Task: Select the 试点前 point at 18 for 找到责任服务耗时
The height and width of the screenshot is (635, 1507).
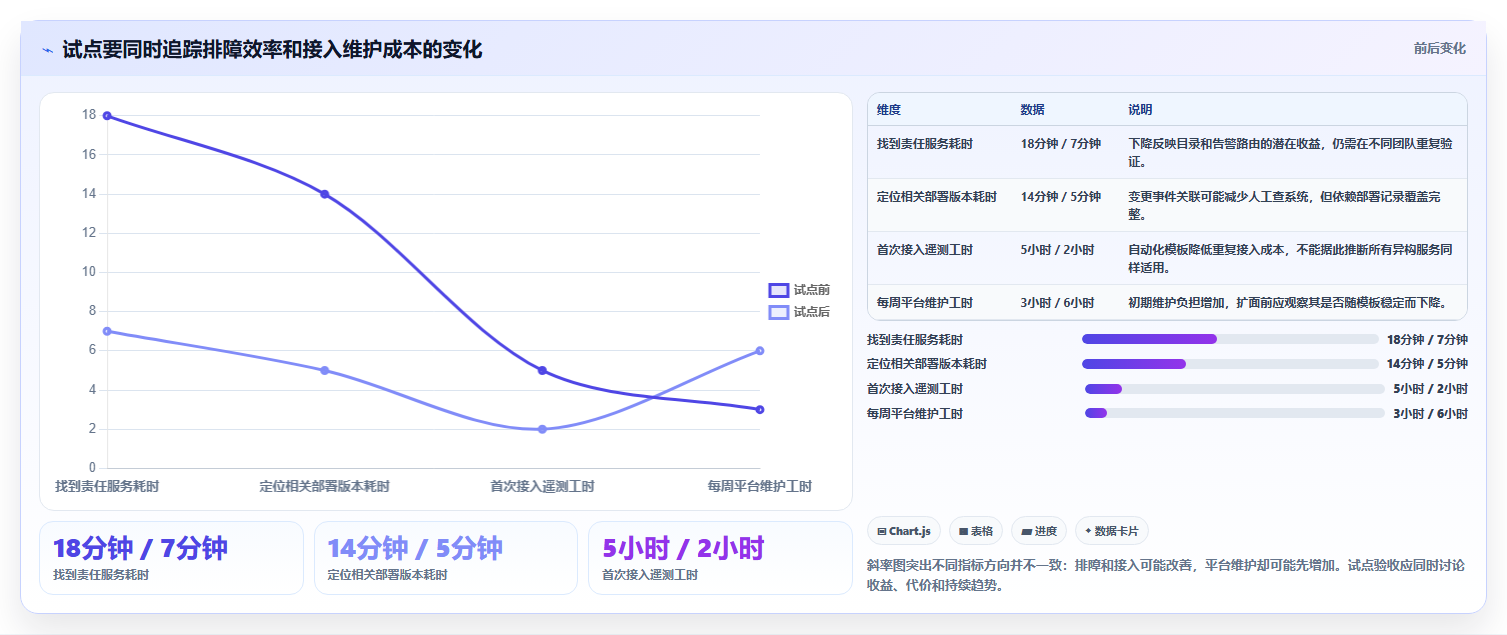Action: (107, 116)
